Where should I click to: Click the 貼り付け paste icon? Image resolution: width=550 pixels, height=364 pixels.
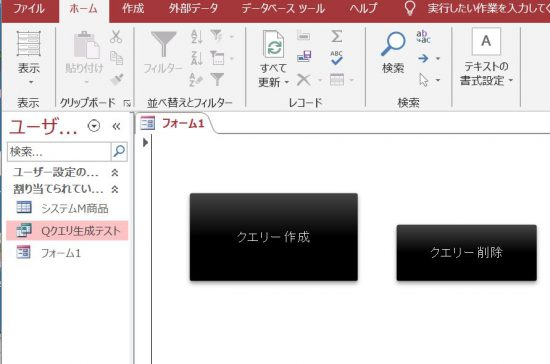(x=86, y=45)
